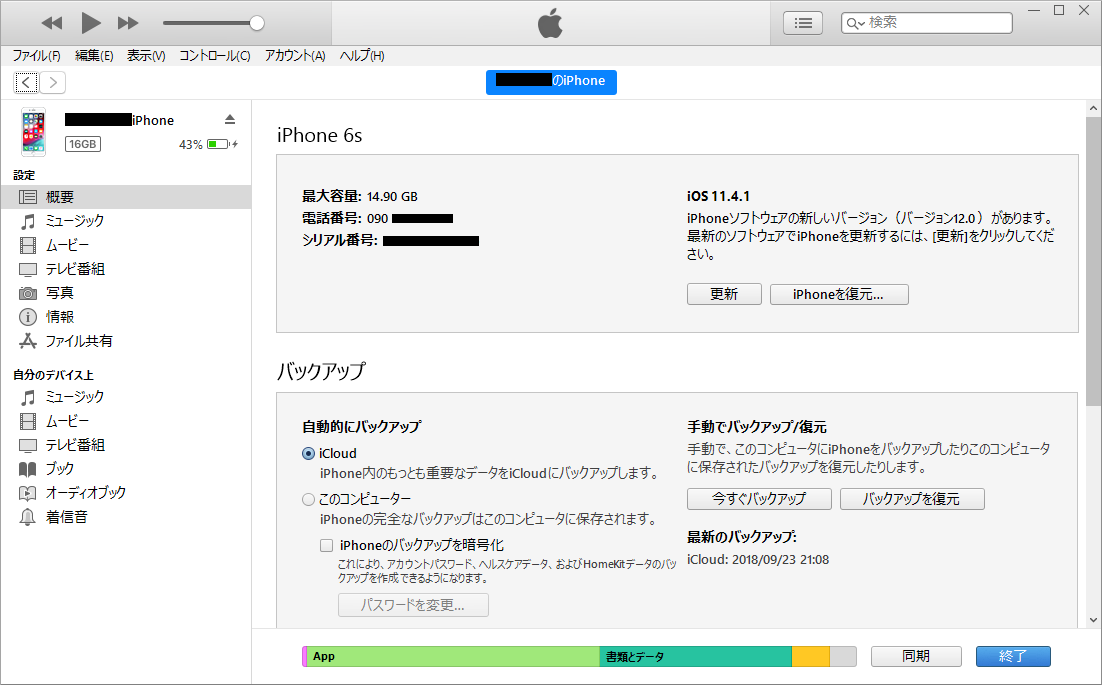Click the blue のiPhone device button
The height and width of the screenshot is (685, 1102).
551,81
